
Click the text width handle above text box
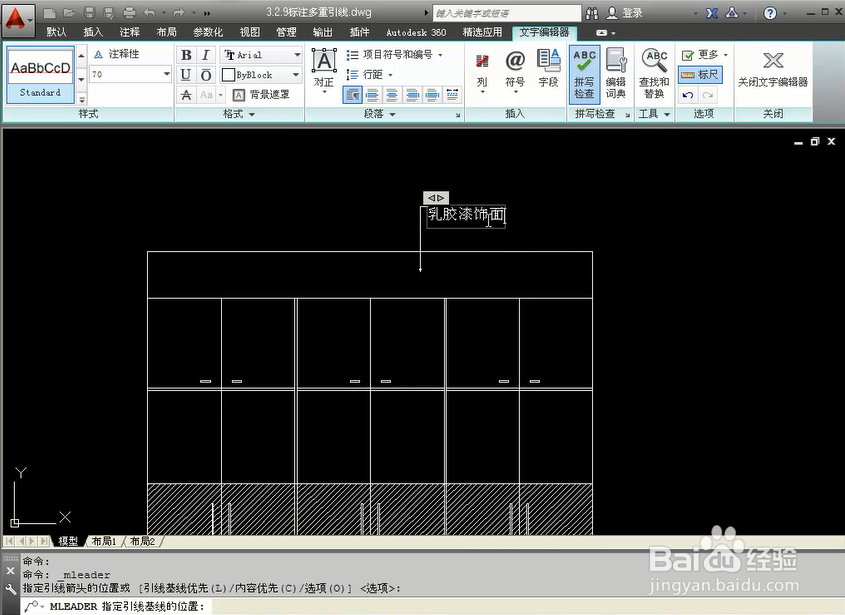coord(436,198)
